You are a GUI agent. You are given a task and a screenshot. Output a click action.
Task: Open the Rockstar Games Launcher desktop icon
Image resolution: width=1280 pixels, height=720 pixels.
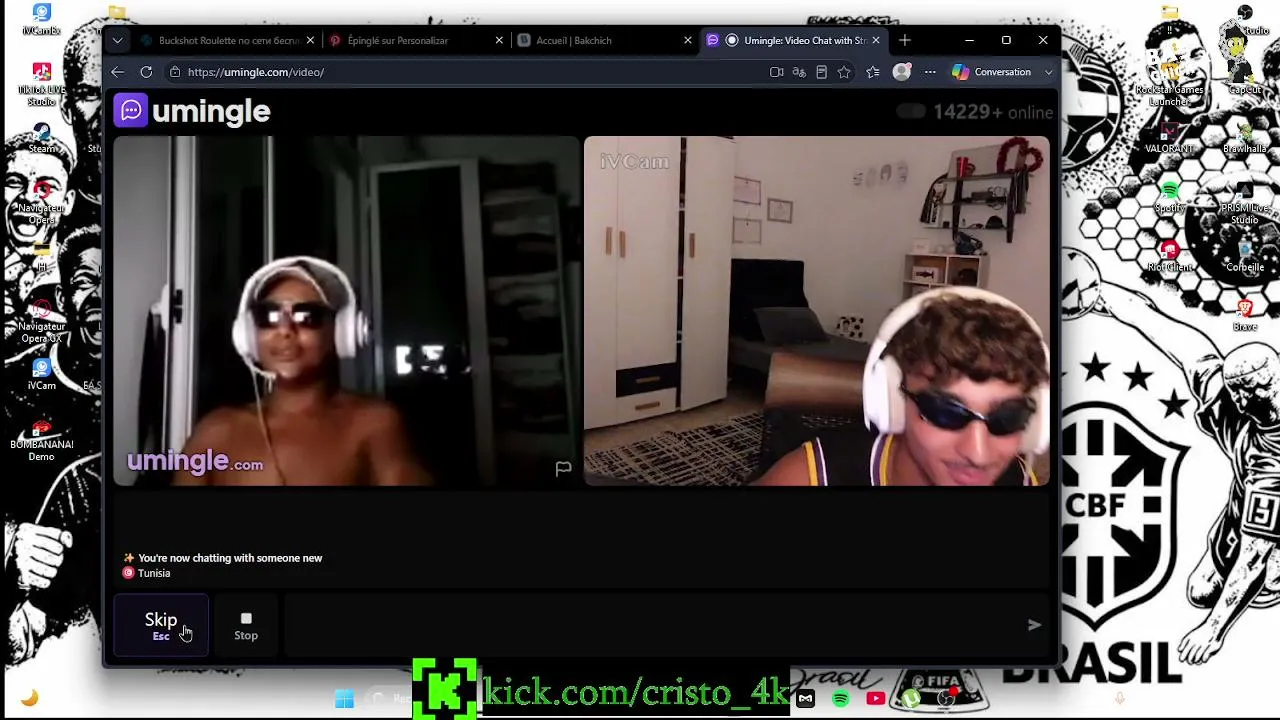1169,84
